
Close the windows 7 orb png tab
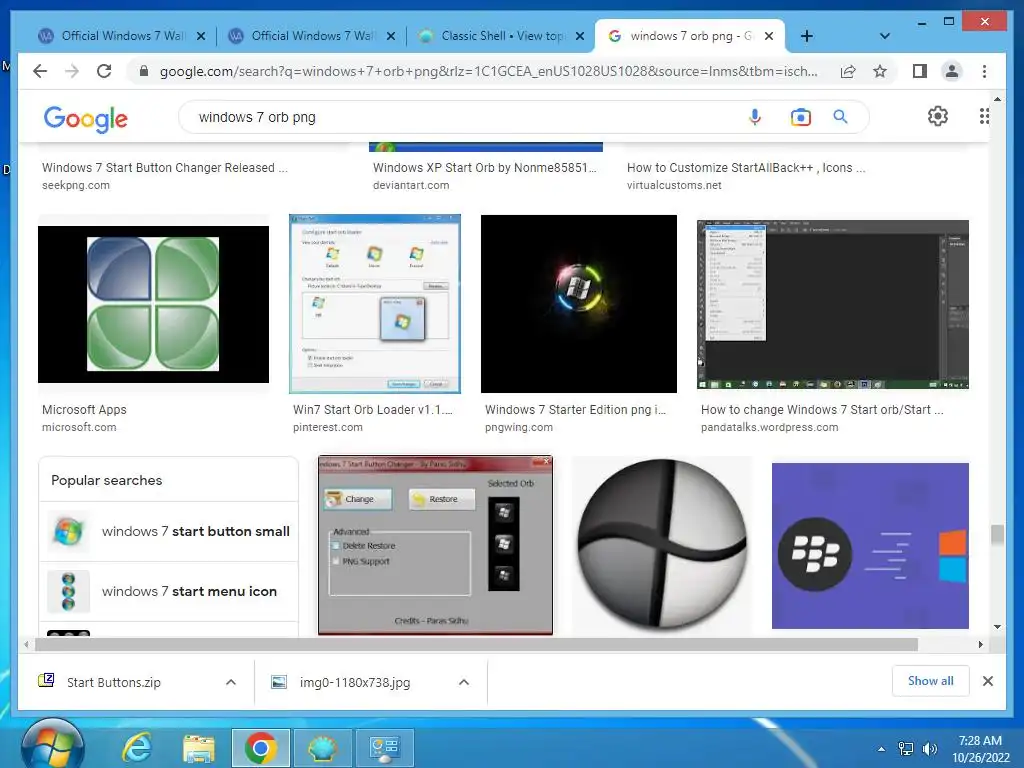[769, 36]
